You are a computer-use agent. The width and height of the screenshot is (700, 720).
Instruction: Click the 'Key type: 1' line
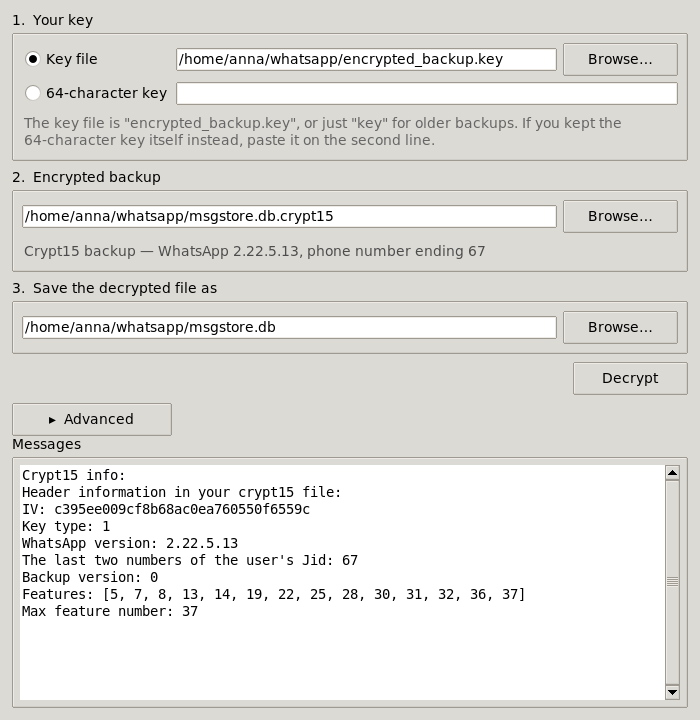[x=66, y=526]
